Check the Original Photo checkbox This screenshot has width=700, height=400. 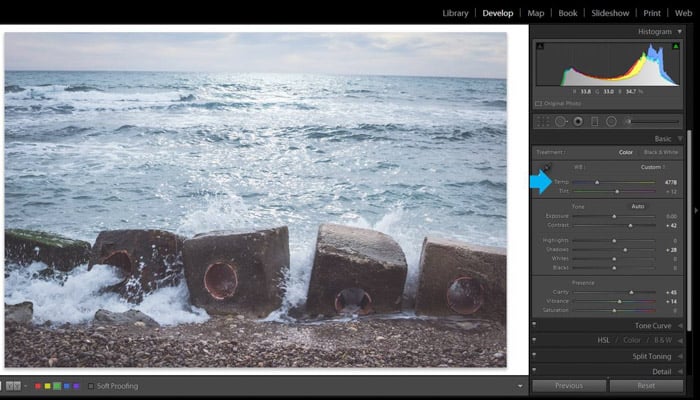point(538,103)
